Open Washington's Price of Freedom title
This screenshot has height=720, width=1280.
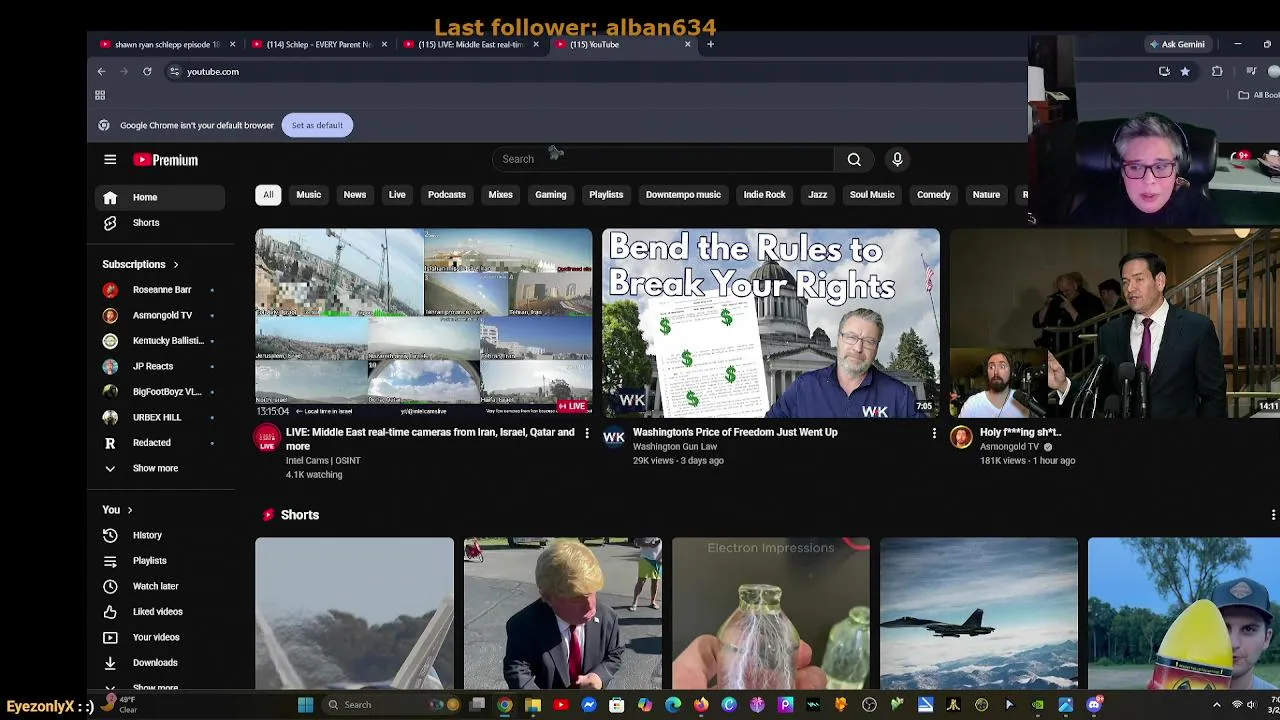pos(735,432)
